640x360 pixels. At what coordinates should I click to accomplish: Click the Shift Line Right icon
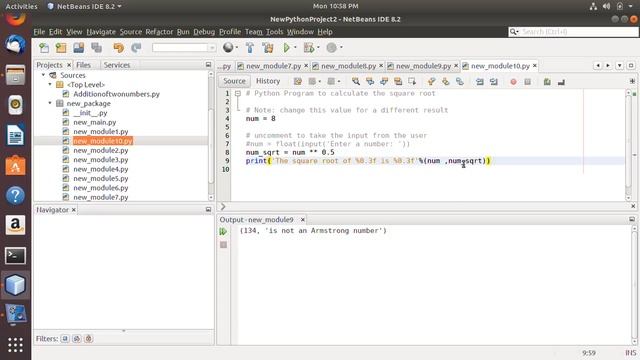(x=494, y=82)
